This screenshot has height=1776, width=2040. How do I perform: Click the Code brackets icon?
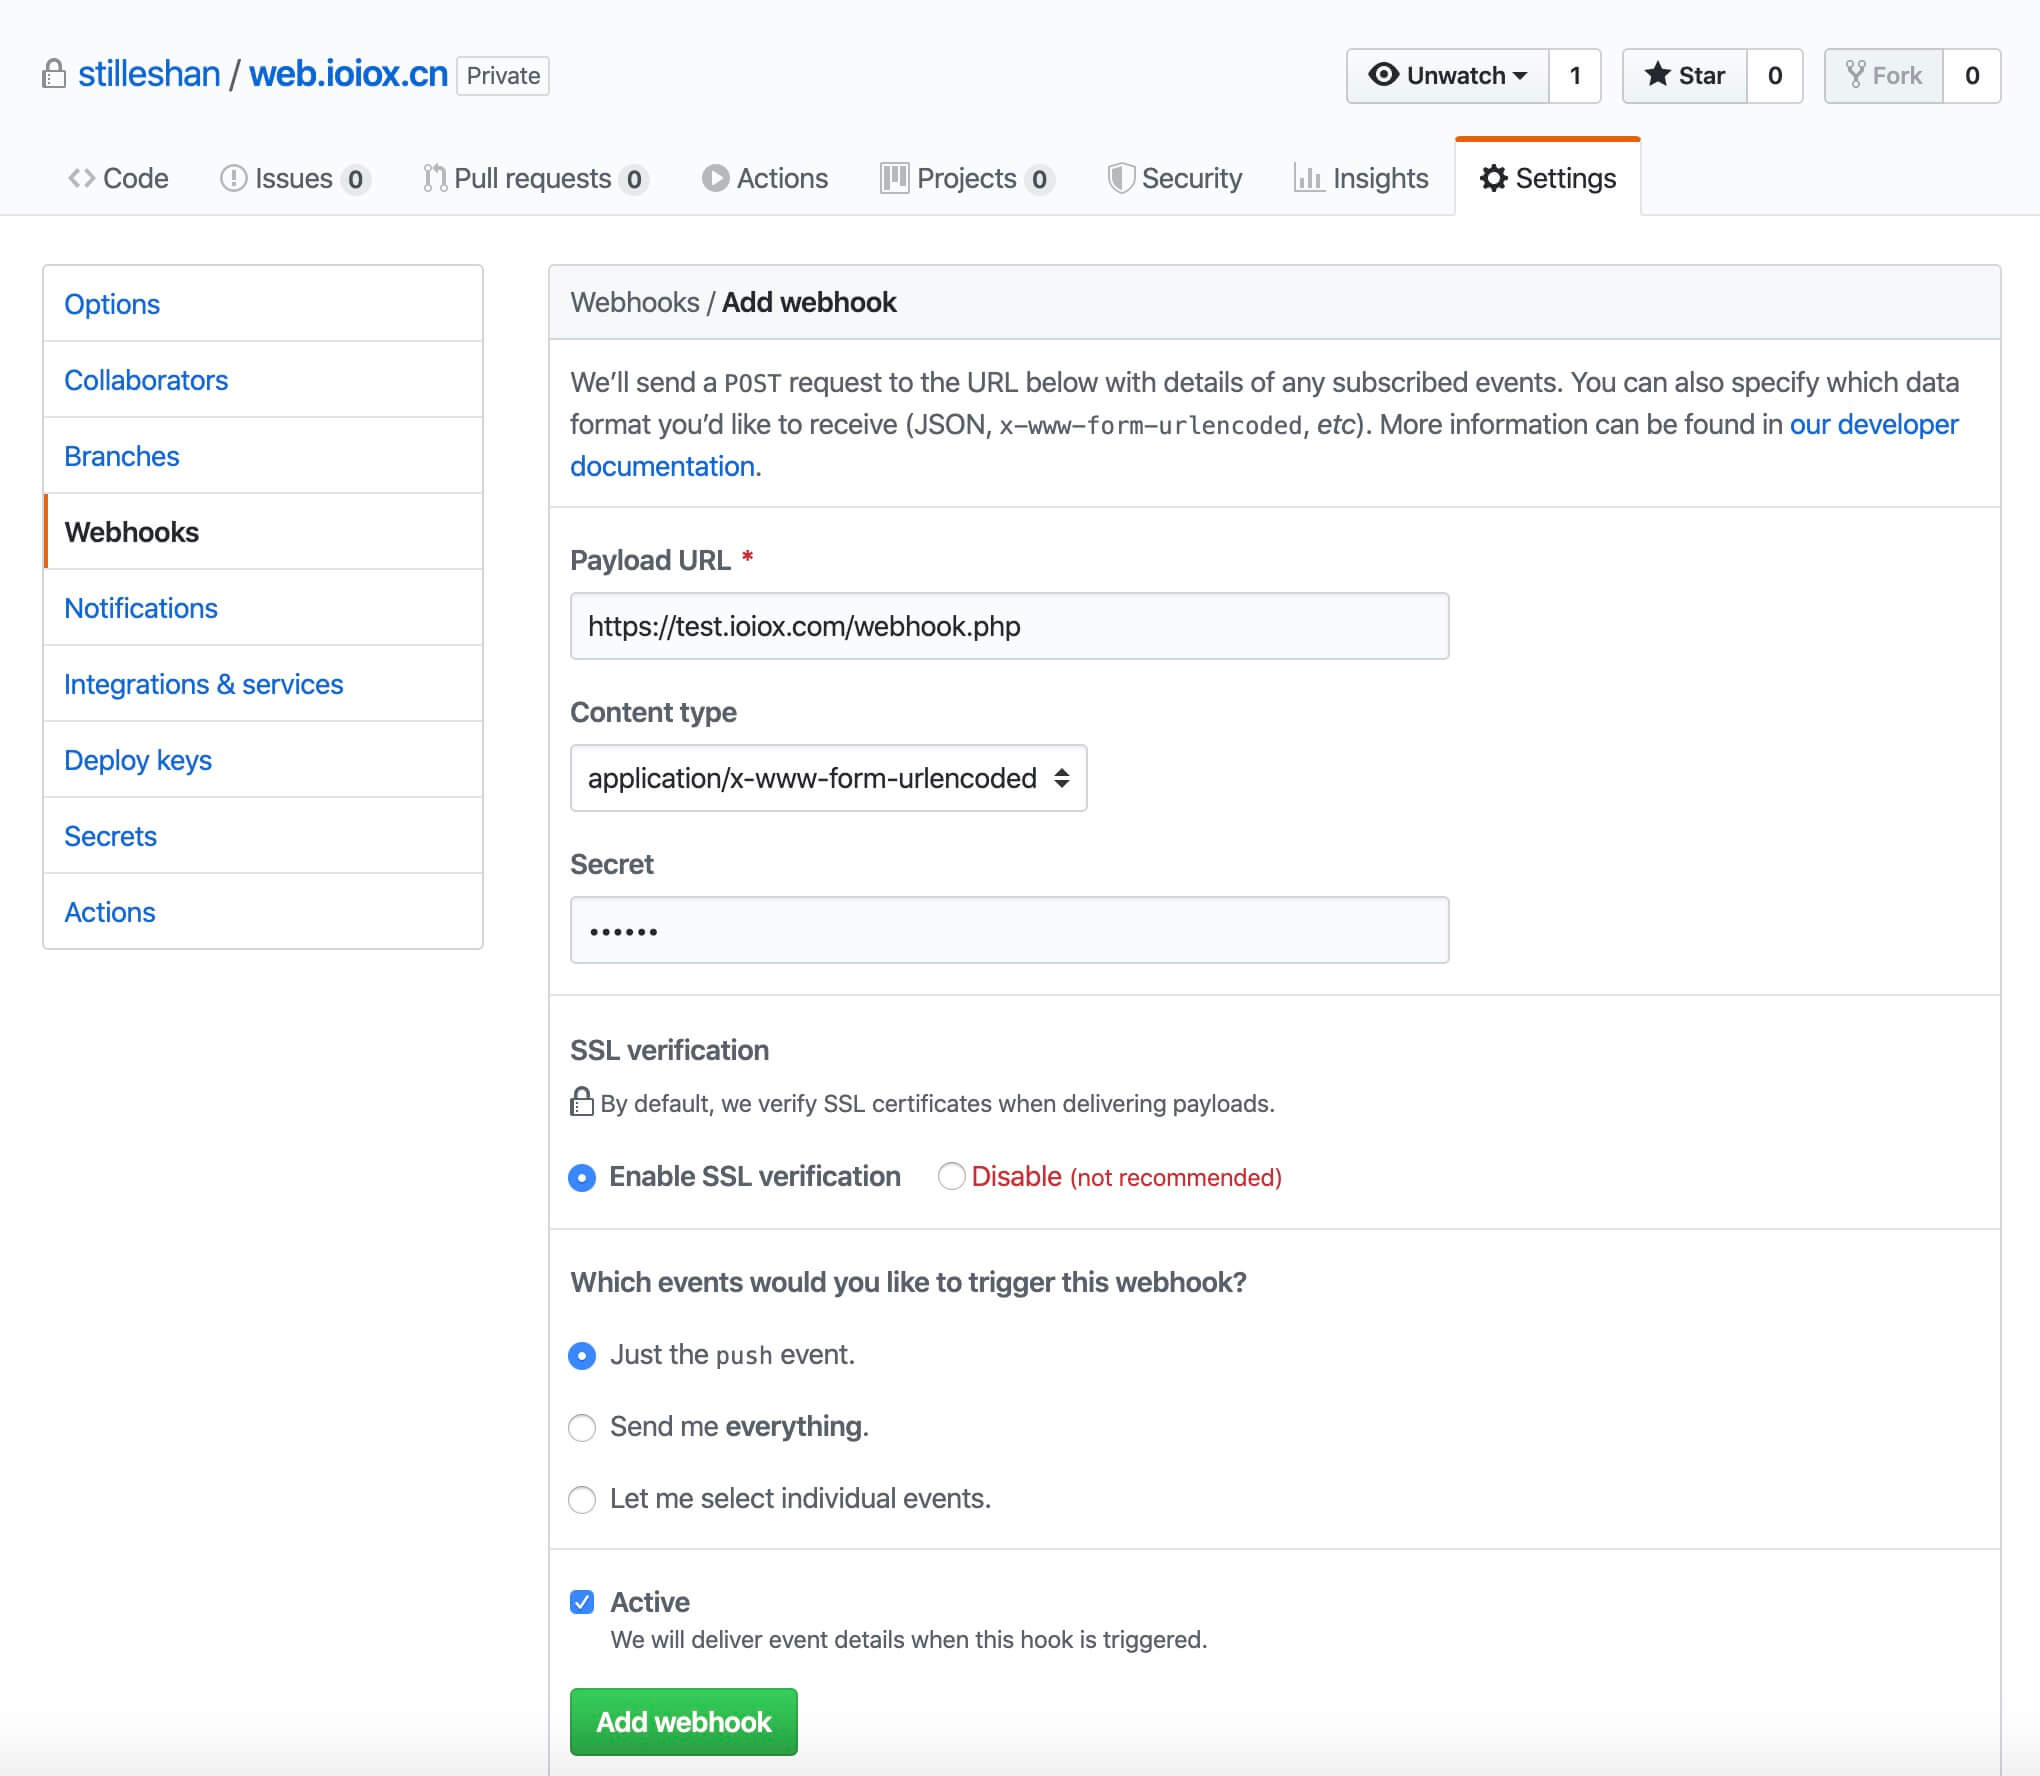82,178
